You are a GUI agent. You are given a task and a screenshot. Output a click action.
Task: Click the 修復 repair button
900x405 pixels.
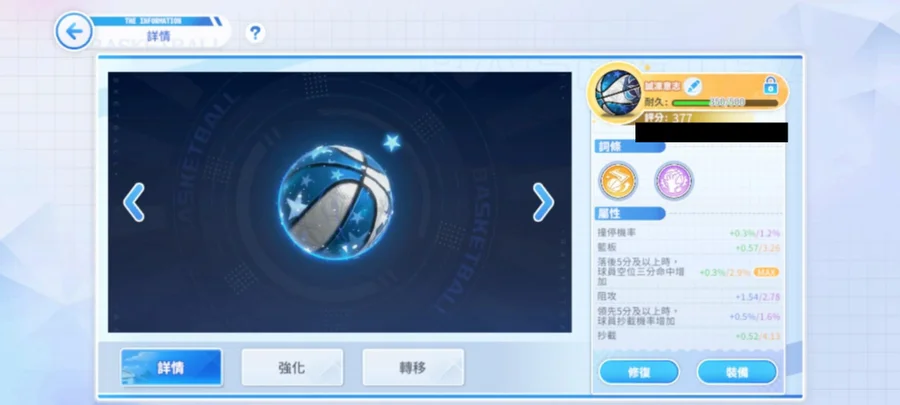click(639, 372)
